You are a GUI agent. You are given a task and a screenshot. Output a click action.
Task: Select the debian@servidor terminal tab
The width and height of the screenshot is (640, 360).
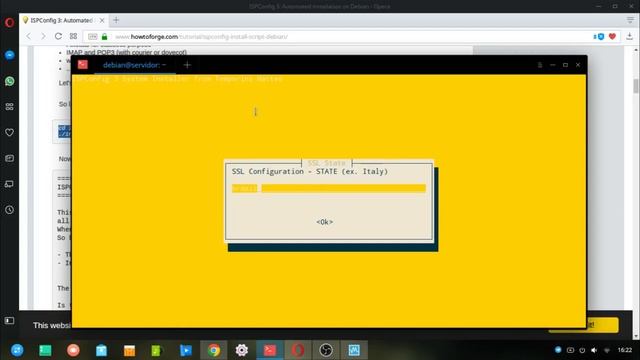134,65
